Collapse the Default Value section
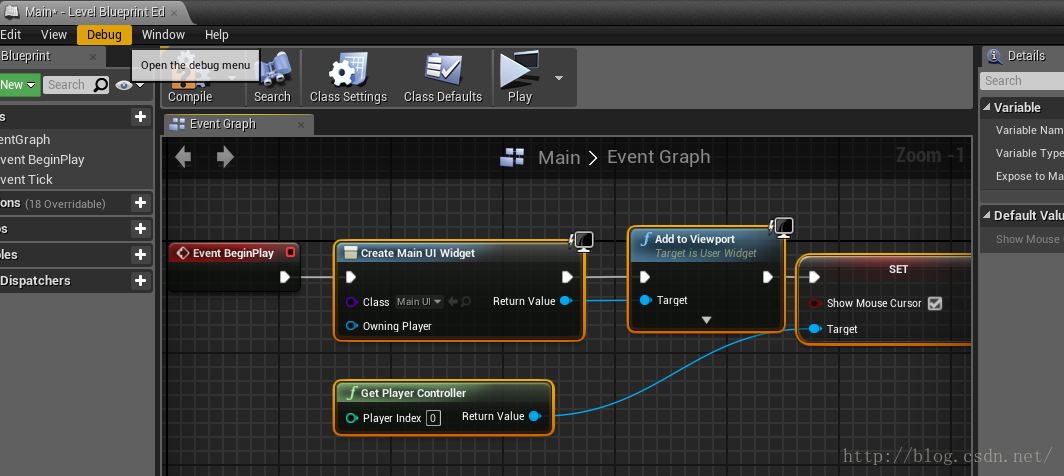This screenshot has height=476, width=1064. [987, 215]
